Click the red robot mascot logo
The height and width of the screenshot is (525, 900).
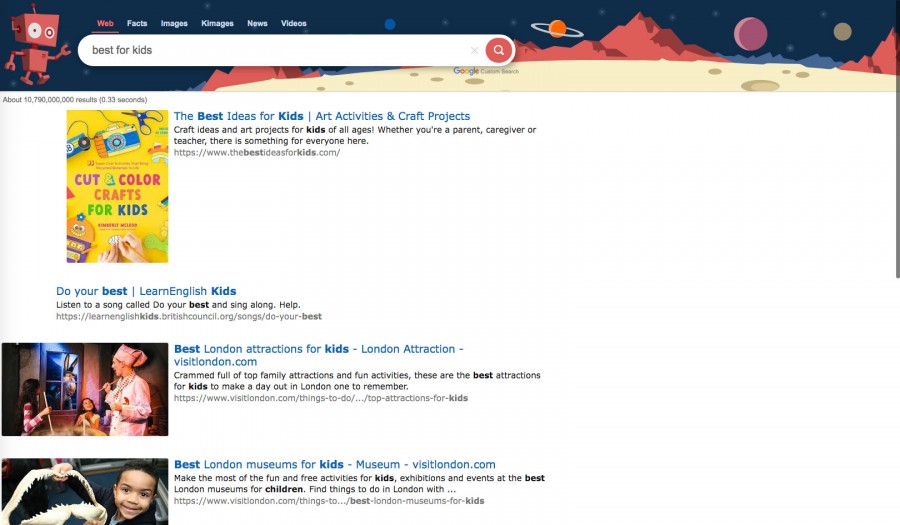point(35,42)
